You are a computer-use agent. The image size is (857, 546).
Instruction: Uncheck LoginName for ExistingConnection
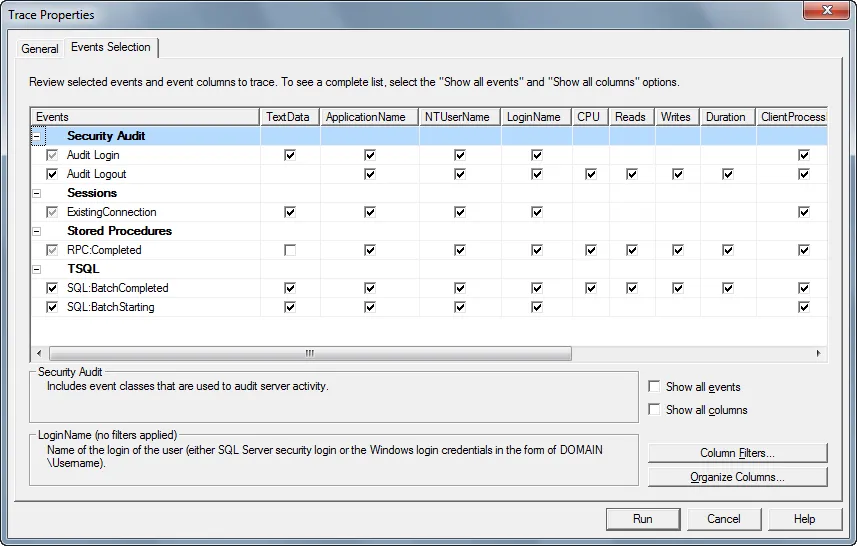tap(537, 212)
